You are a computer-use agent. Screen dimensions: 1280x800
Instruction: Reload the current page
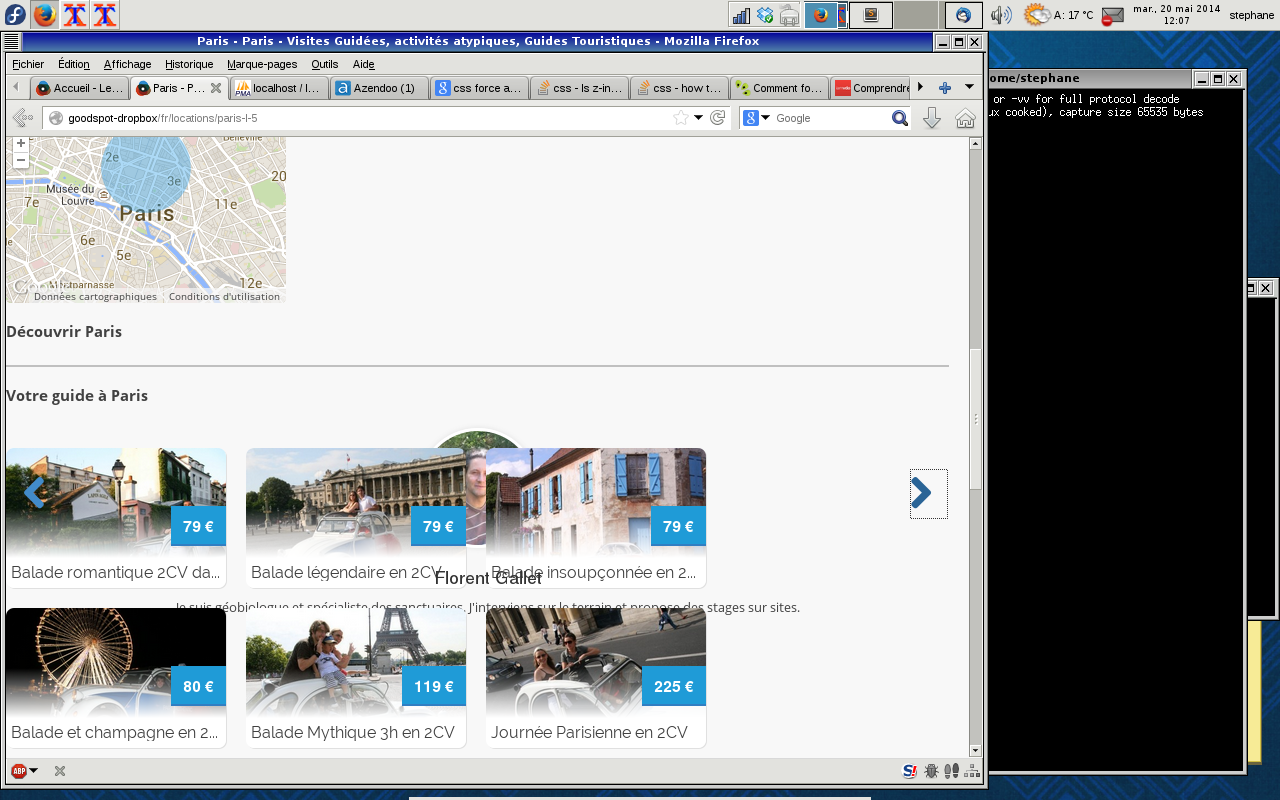[717, 118]
